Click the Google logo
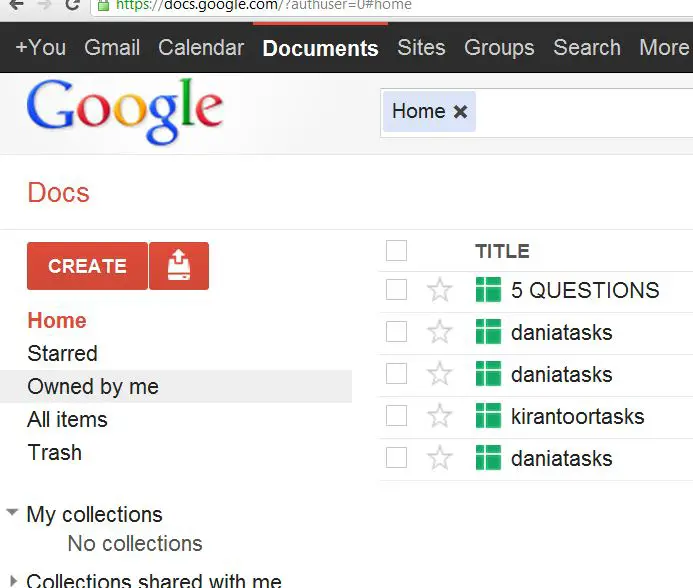The height and width of the screenshot is (588, 693). (125, 111)
